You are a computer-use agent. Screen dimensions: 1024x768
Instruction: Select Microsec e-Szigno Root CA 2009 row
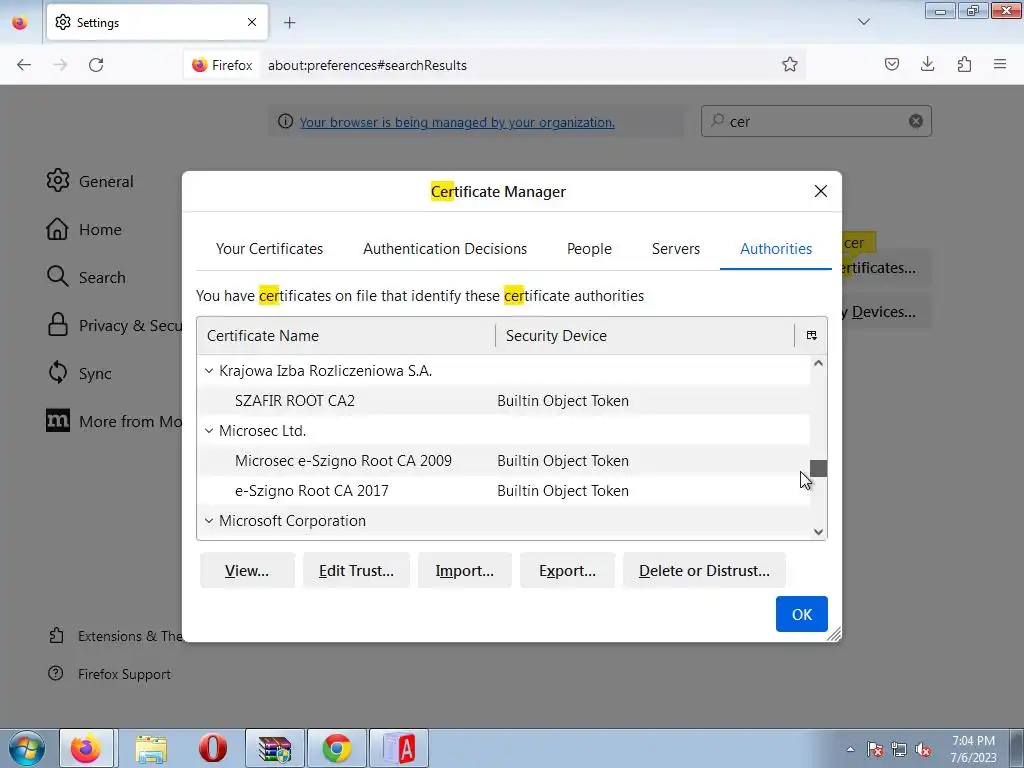pos(503,461)
